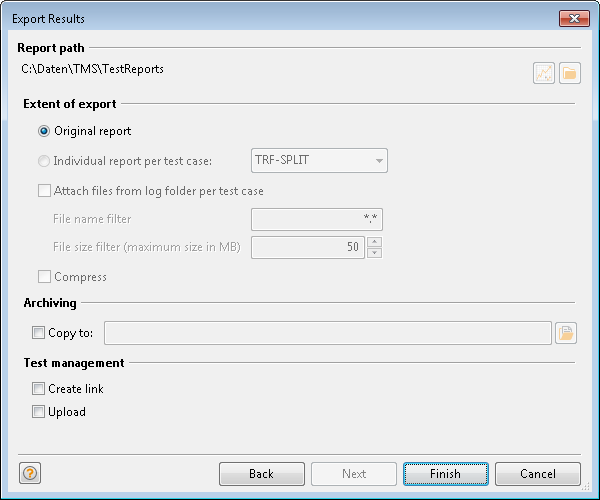Check the Upload option
This screenshot has height=500, width=600.
pyautogui.click(x=38, y=412)
